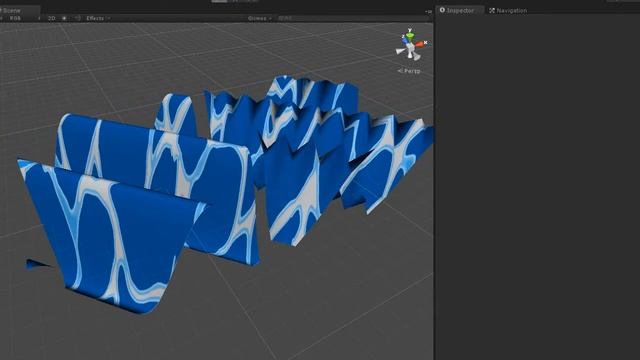
Task: Toggle scene lighting with the sun icon
Action: (64, 18)
